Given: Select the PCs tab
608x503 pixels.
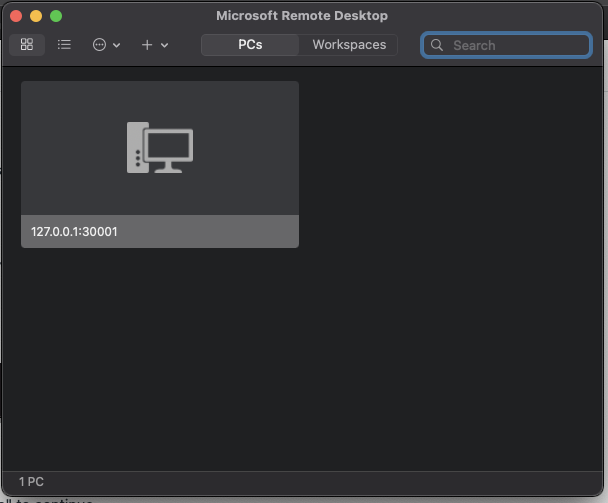Looking at the screenshot, I should coord(250,45).
